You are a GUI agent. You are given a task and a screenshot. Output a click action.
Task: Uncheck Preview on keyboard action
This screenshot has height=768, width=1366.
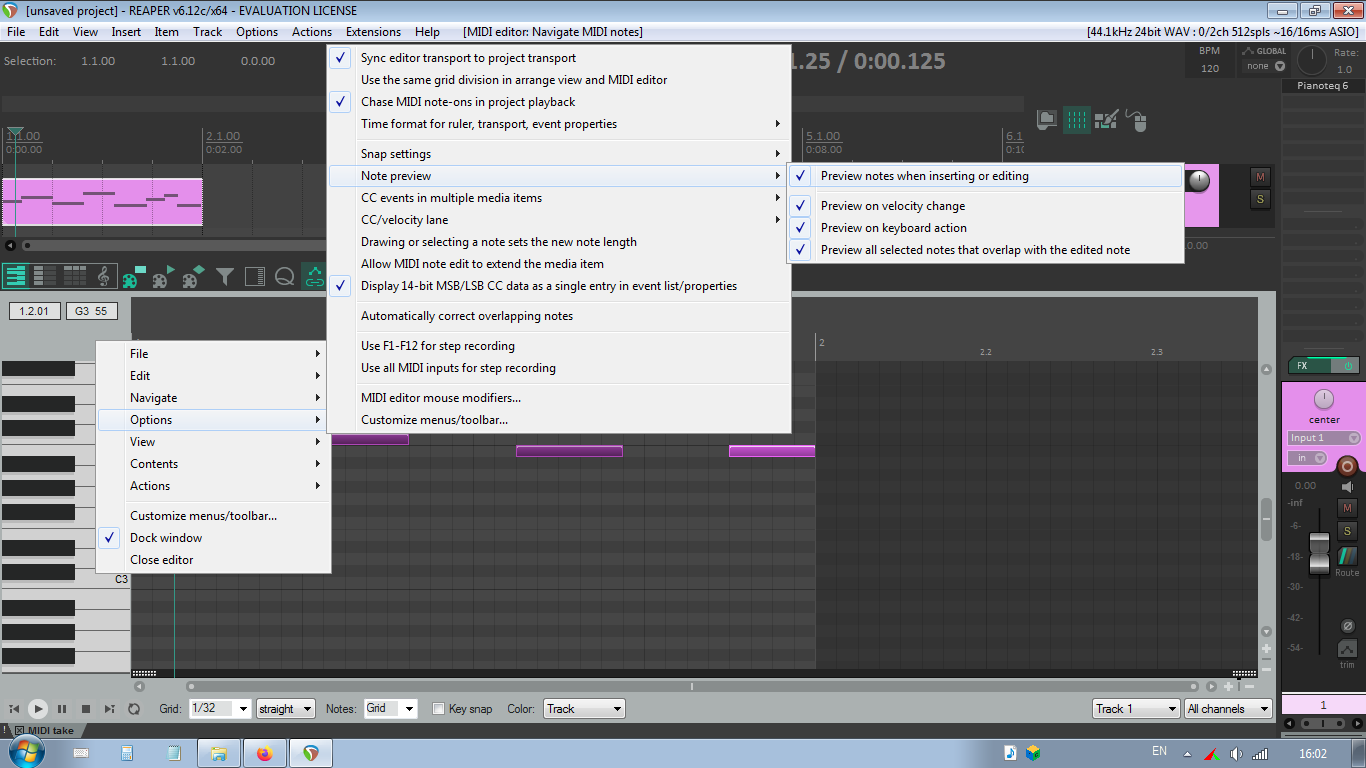(985, 228)
